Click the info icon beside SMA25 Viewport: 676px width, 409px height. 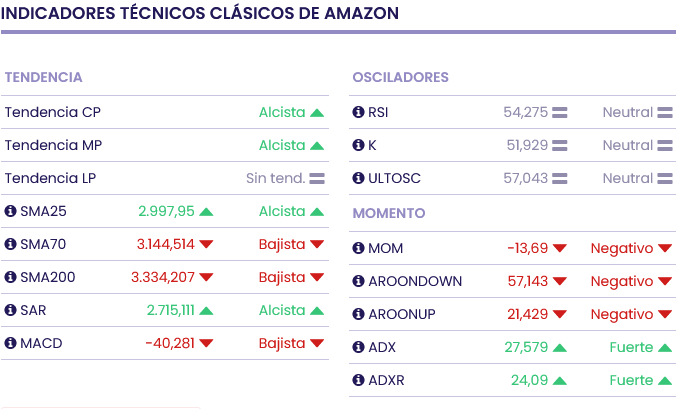point(11,212)
